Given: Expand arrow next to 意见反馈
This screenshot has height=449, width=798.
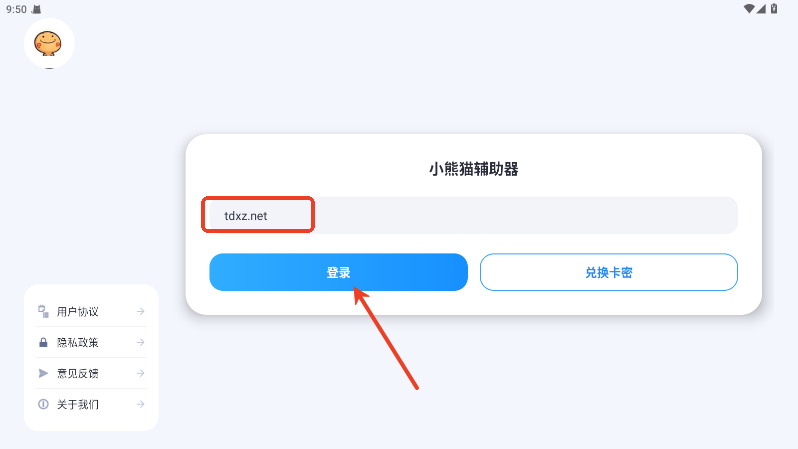Looking at the screenshot, I should (141, 373).
